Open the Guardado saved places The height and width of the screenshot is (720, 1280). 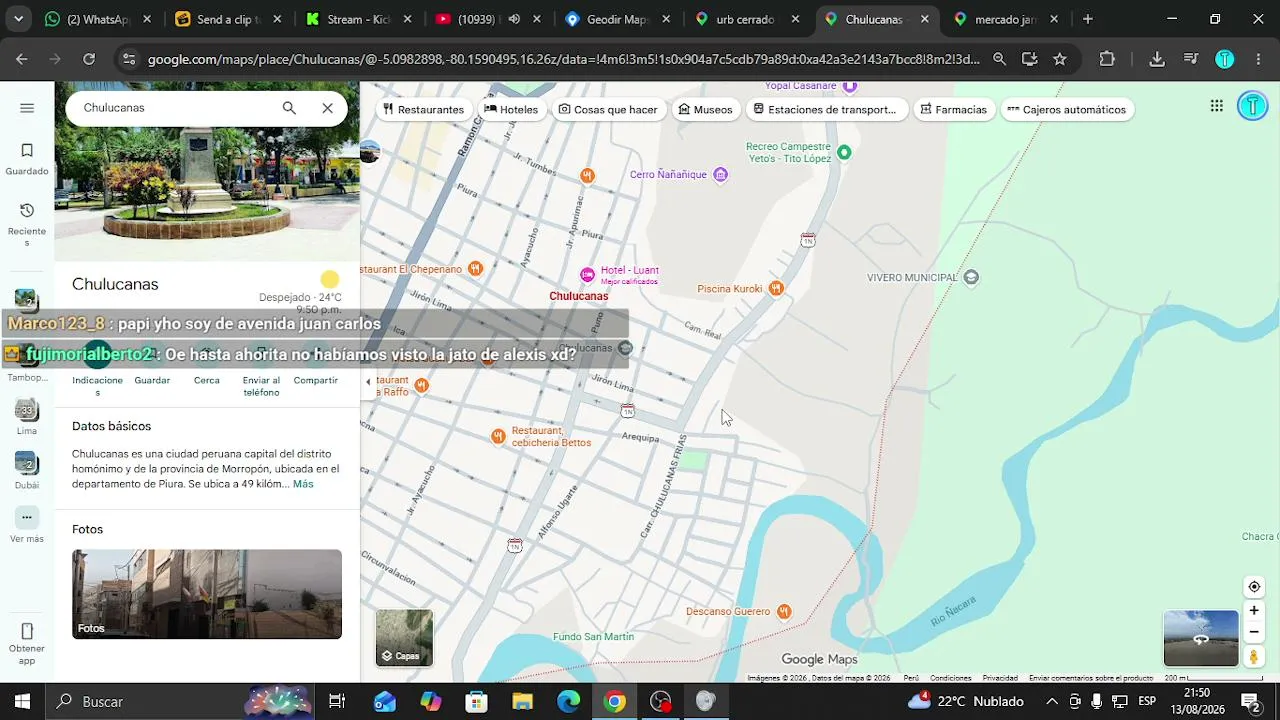27,159
